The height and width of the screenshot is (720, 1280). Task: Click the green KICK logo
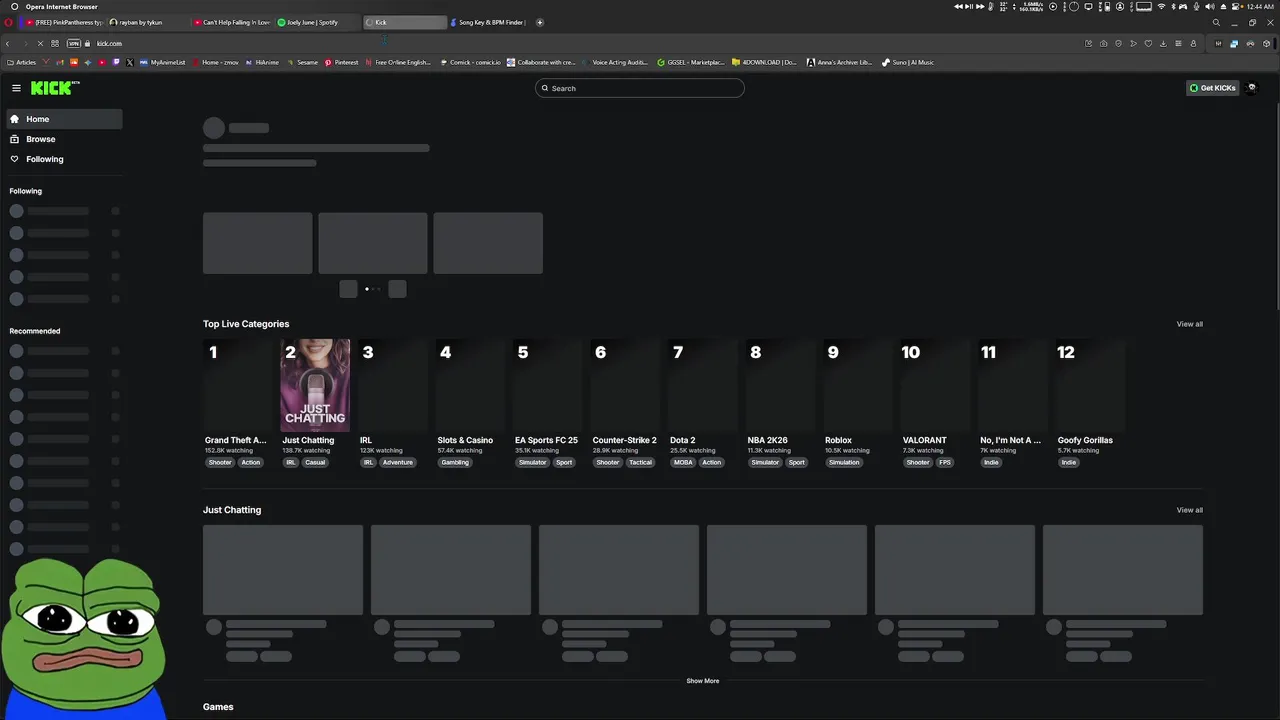click(55, 88)
